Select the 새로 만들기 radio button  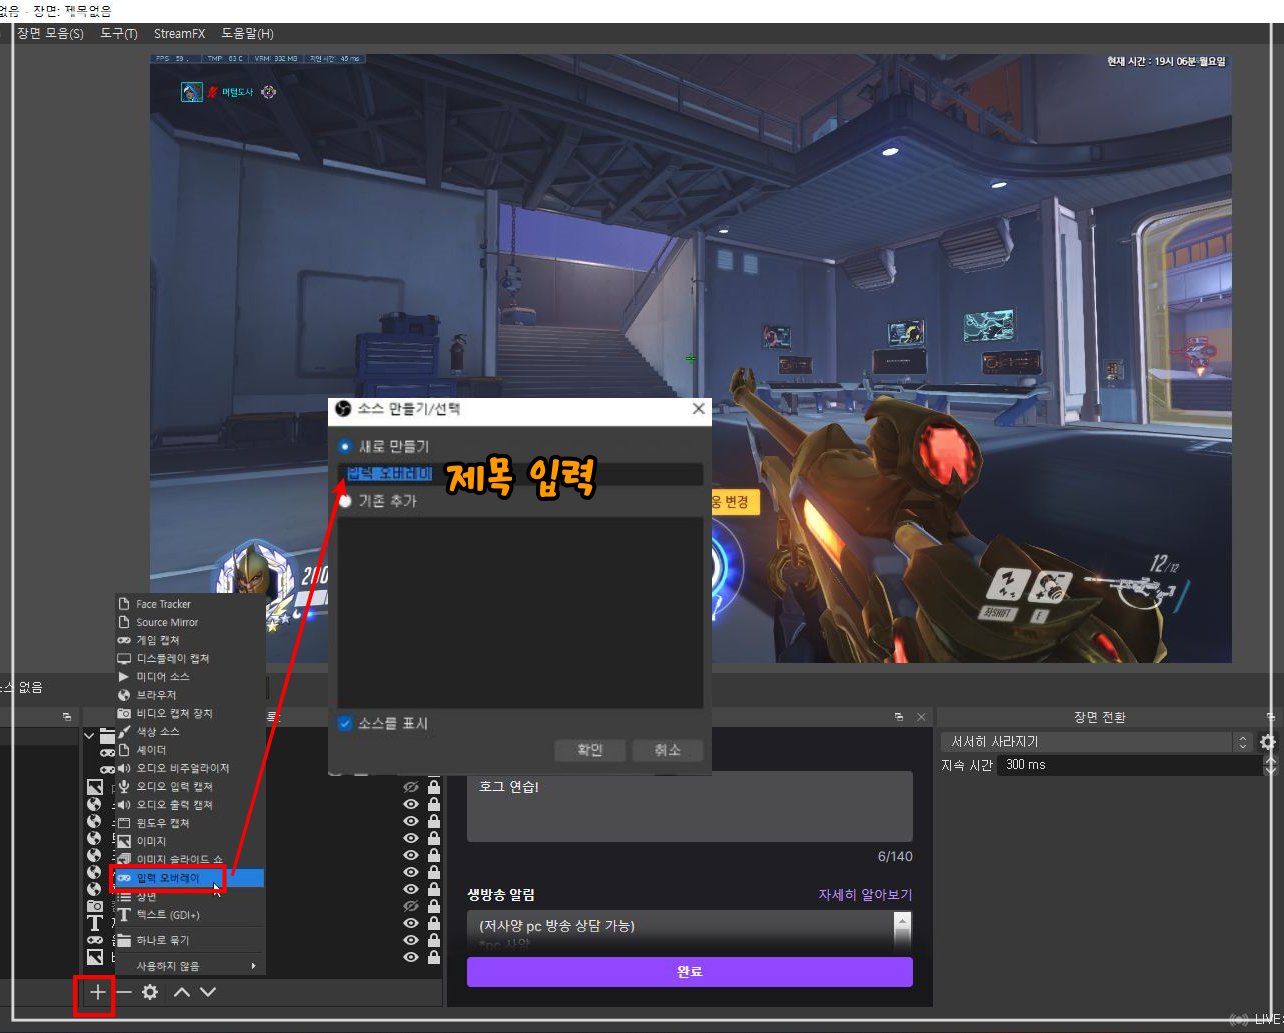pyautogui.click(x=345, y=446)
